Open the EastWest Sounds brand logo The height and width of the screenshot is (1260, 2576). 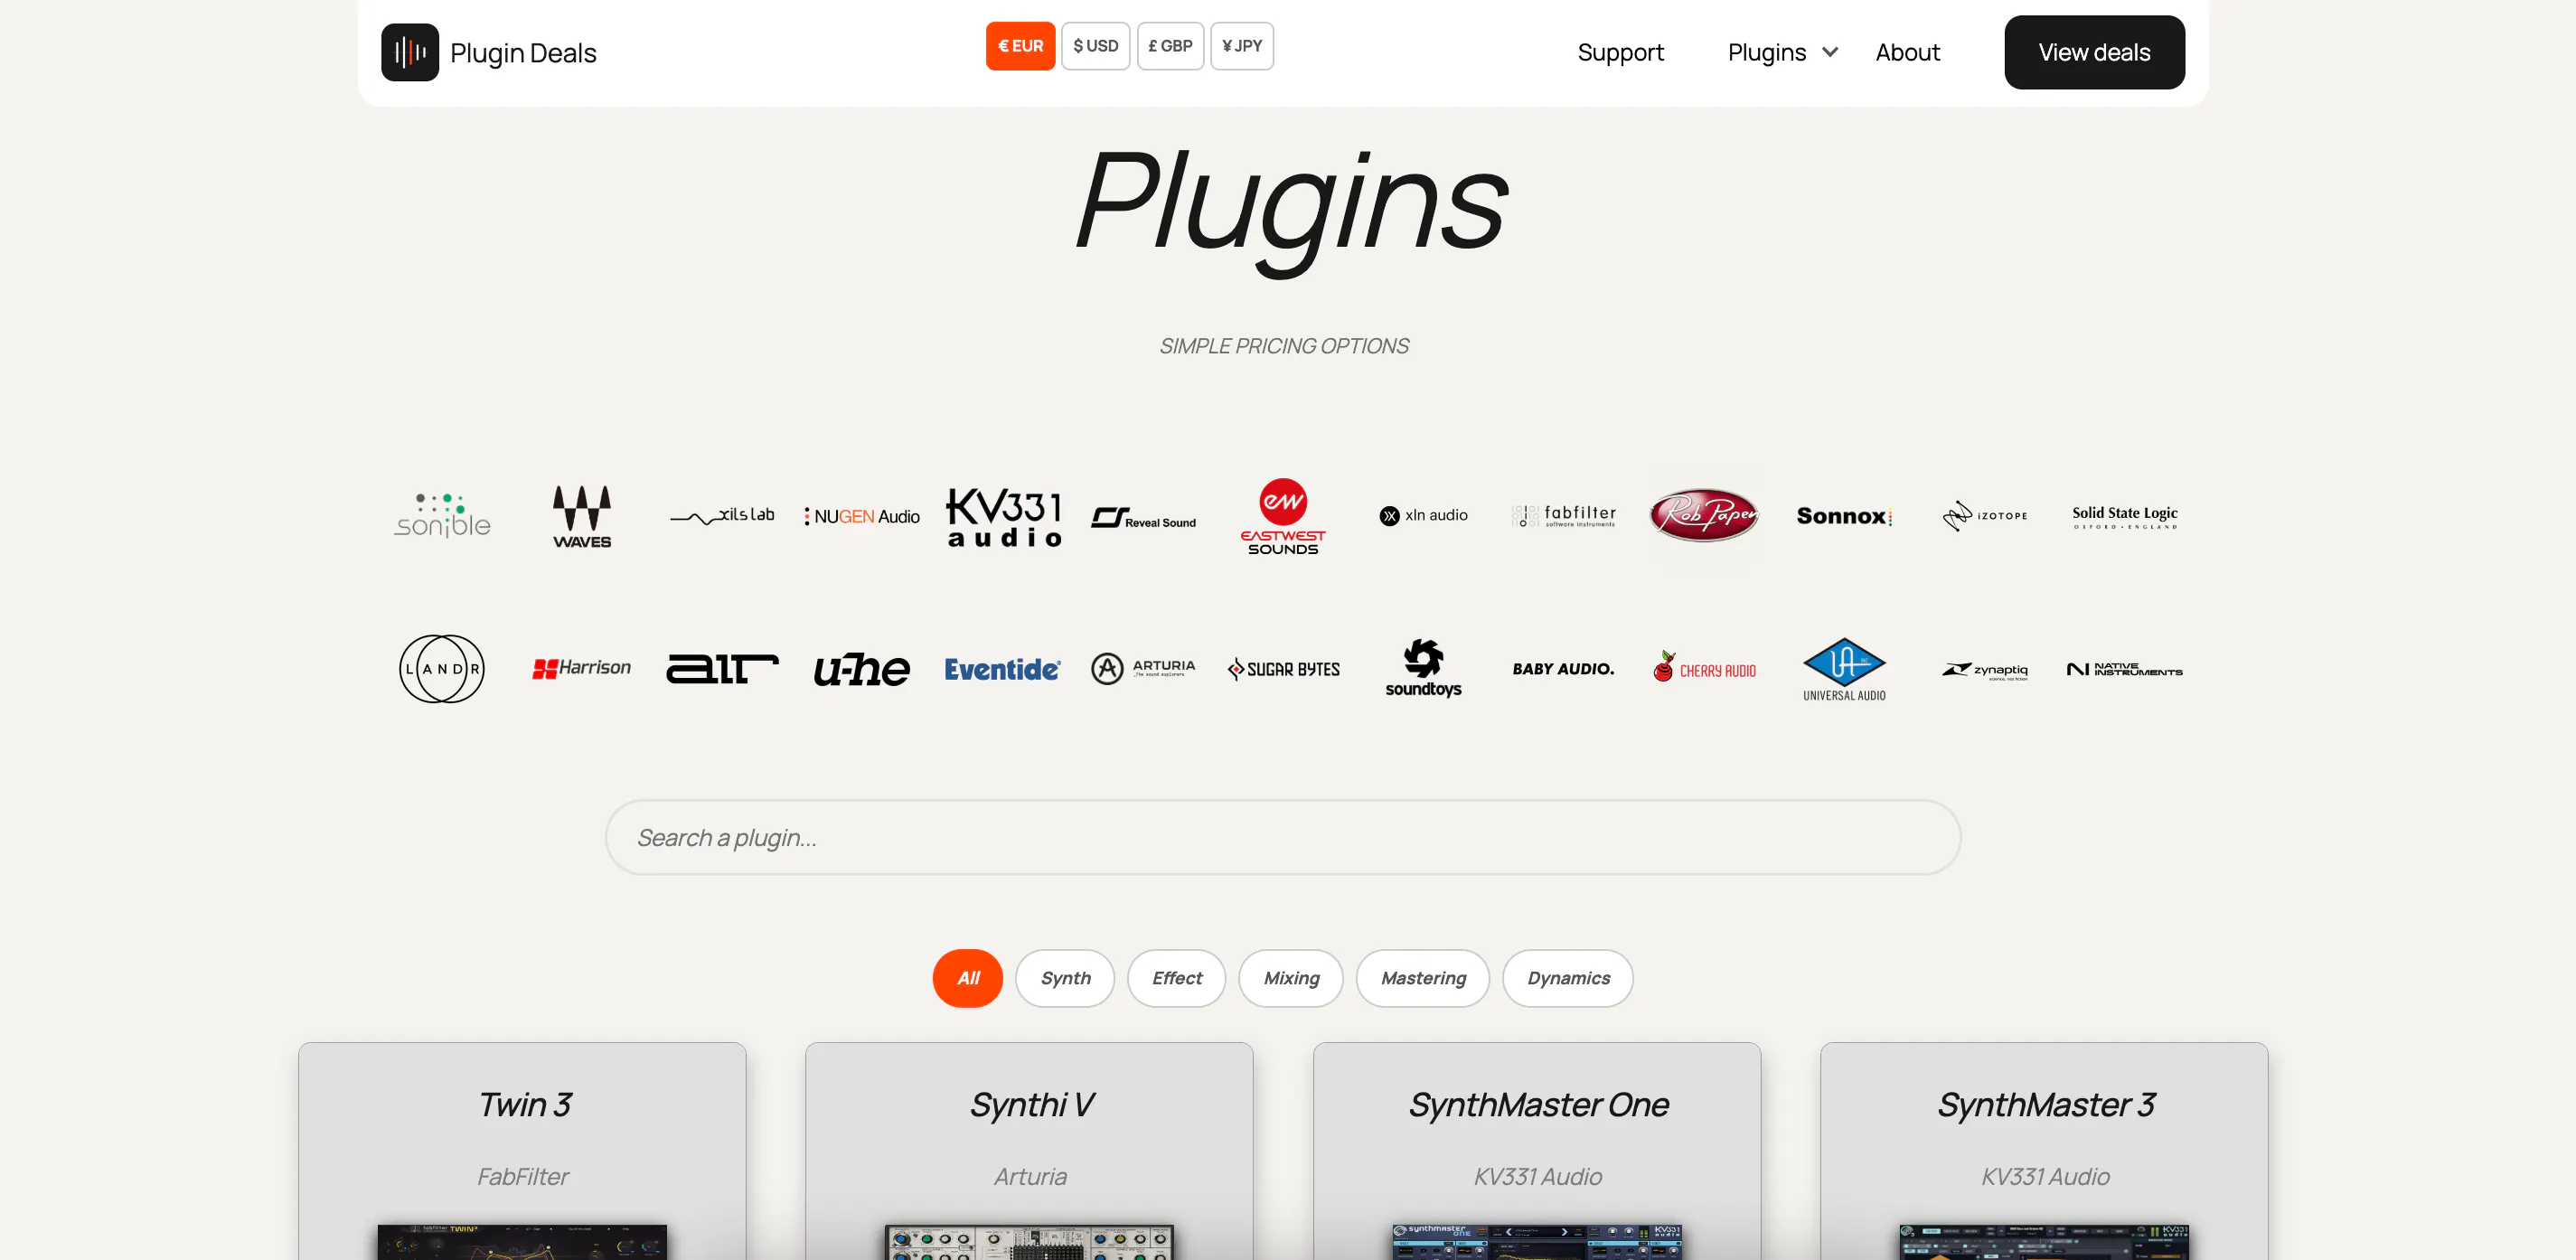(1283, 516)
